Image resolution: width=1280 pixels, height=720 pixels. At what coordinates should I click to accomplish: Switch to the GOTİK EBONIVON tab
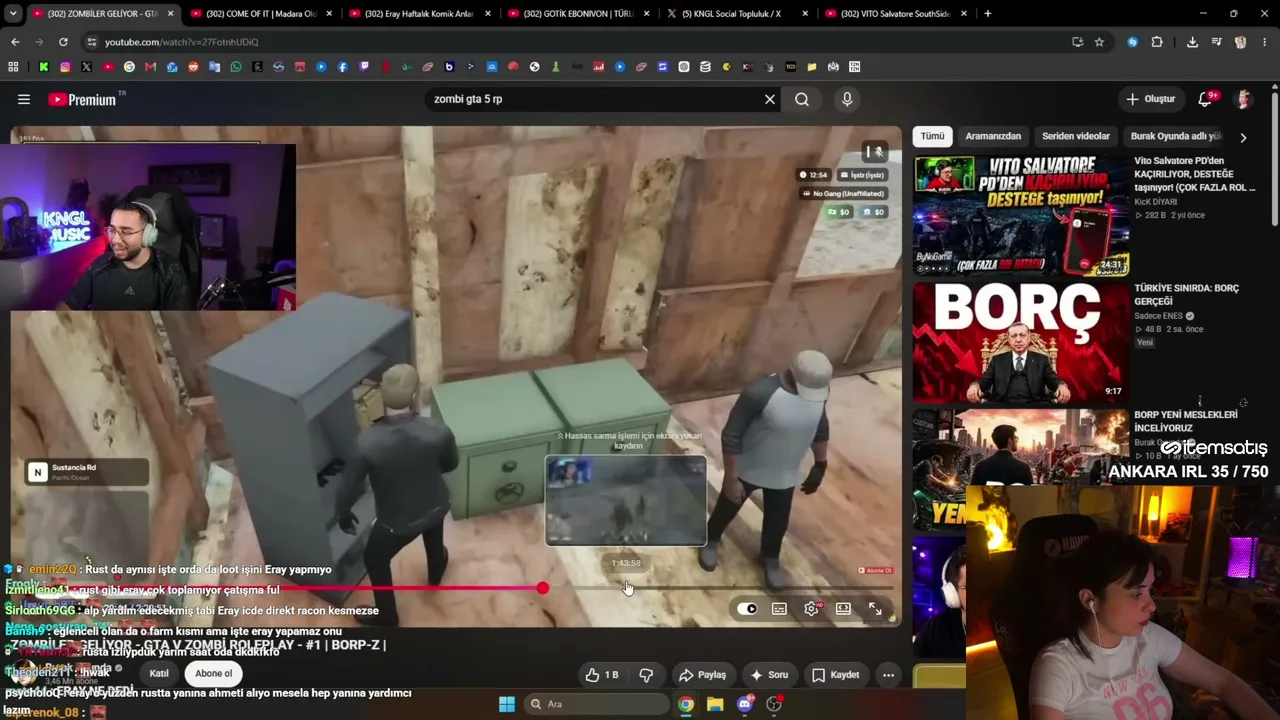578,14
